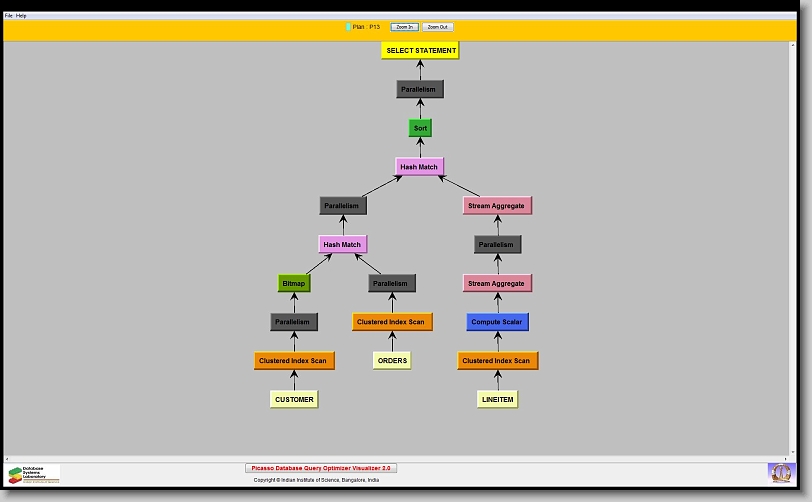Select the ORDERS table node

point(392,360)
